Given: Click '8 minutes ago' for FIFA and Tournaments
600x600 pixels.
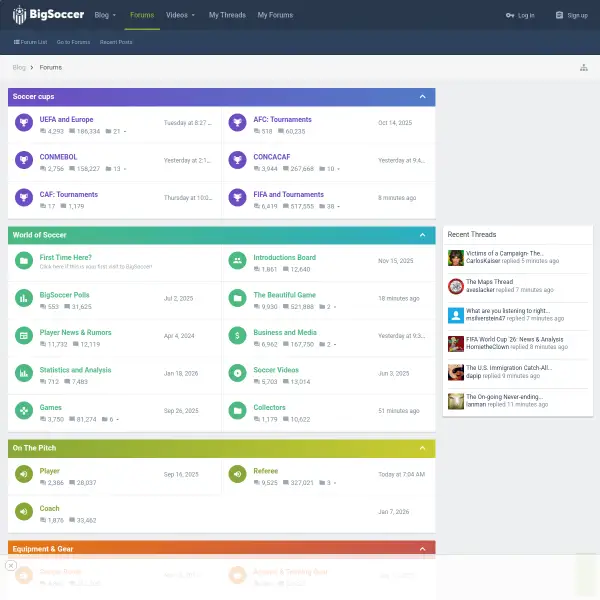Looking at the screenshot, I should pyautogui.click(x=397, y=198).
